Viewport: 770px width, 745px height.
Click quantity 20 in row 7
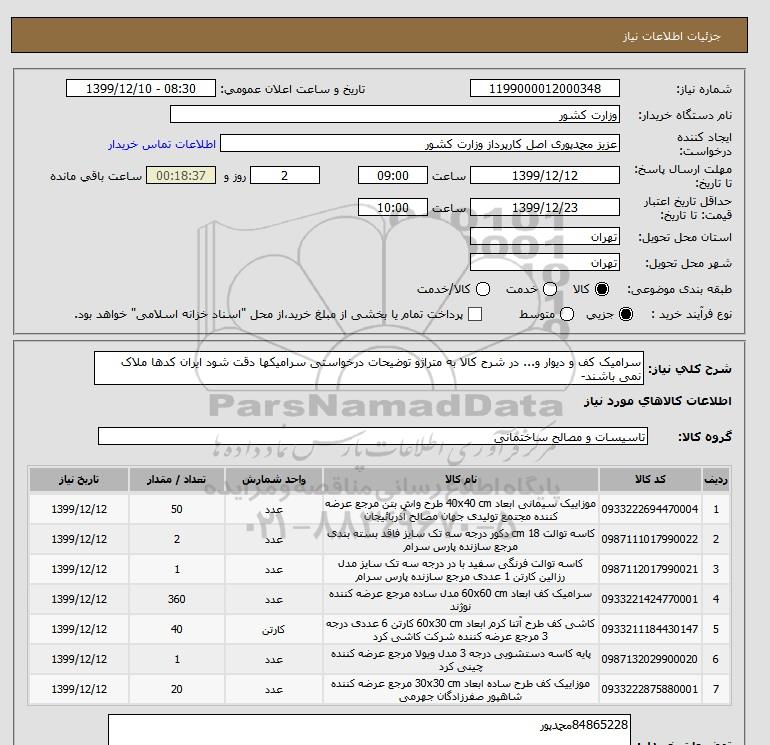(177, 689)
